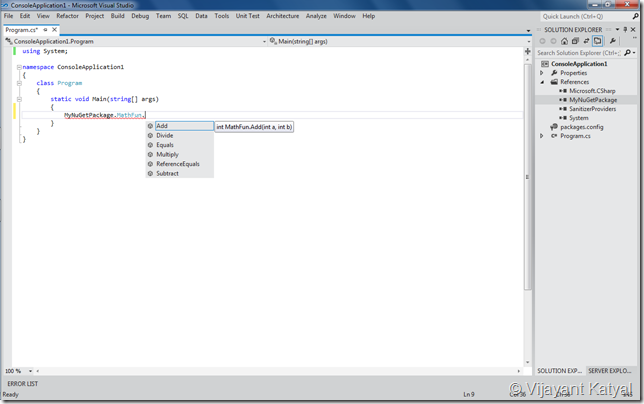Select packages.config in Solution Explorer
This screenshot has height=404, width=644.
(x=582, y=127)
